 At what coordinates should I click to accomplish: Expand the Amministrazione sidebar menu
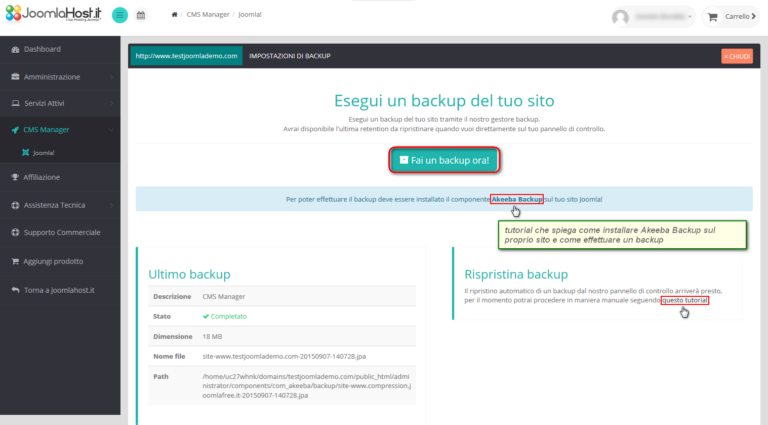60,76
